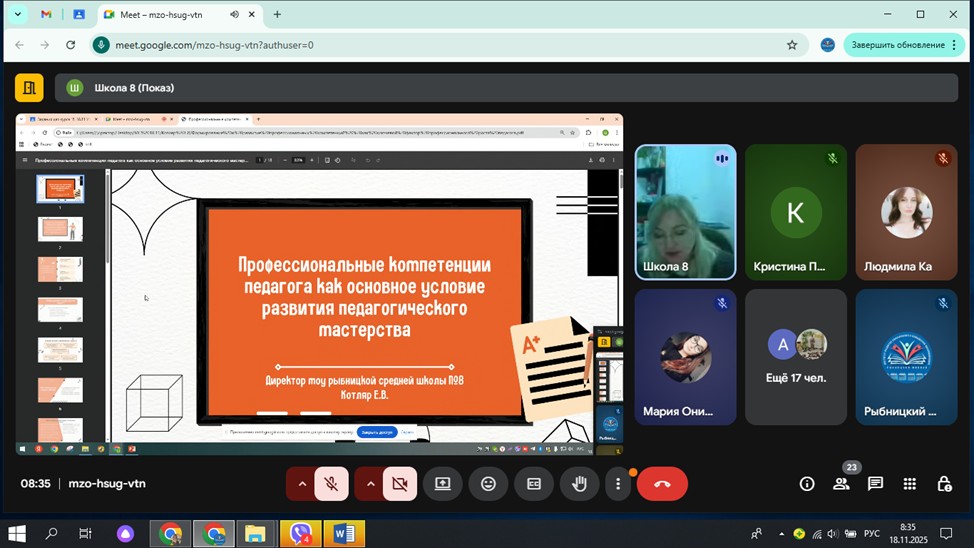The height and width of the screenshot is (548, 974).
Task: Open the emoji reactions panel
Action: coord(488,484)
